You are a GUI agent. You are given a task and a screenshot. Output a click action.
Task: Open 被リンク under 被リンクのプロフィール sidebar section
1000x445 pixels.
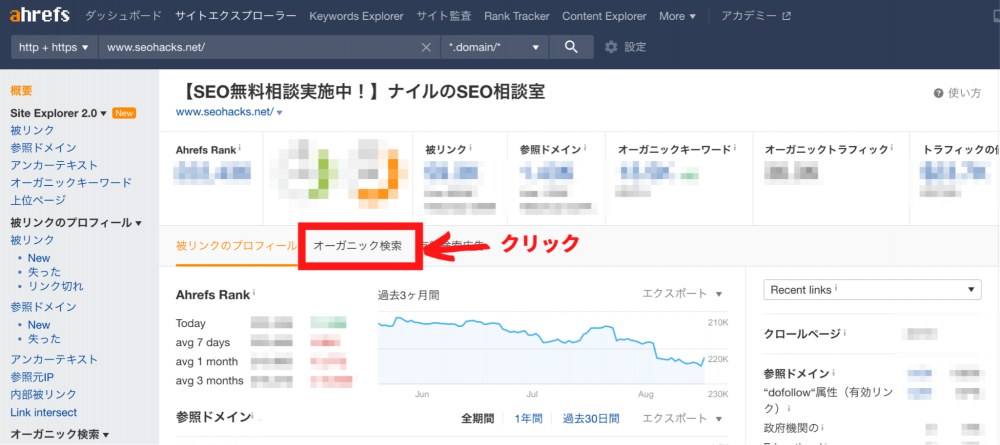tap(33, 240)
